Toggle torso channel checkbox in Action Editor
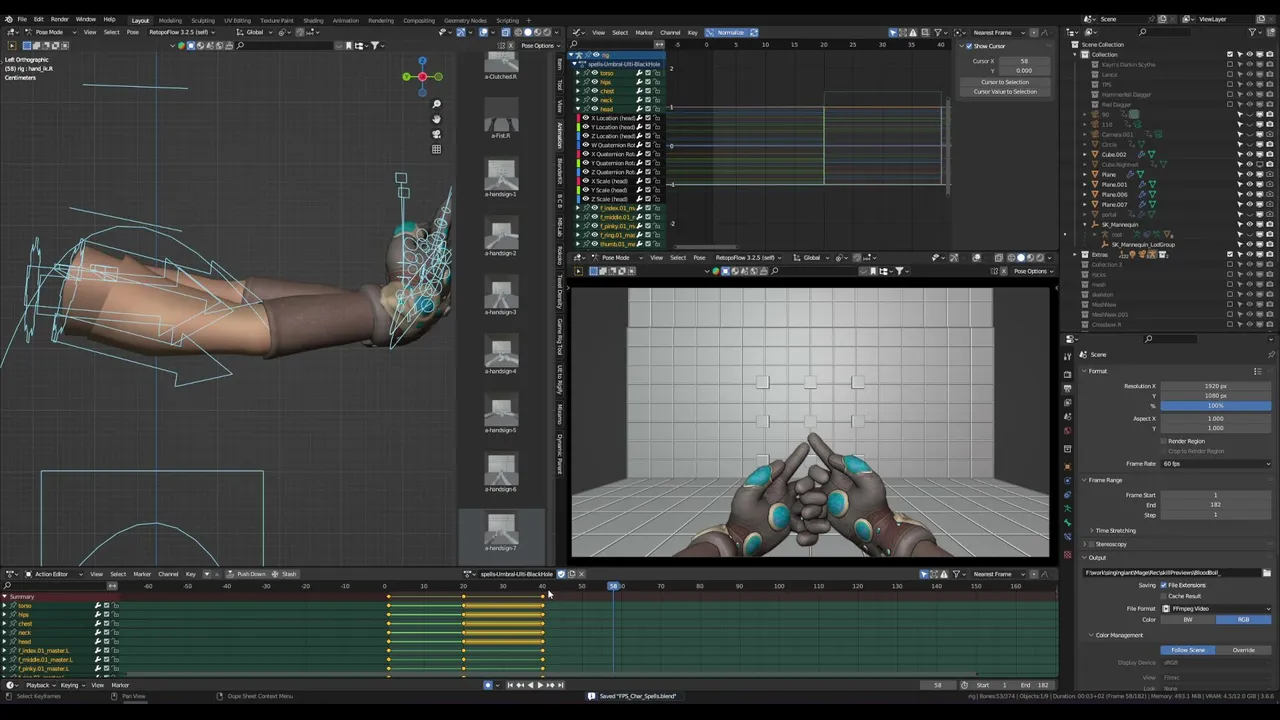 pyautogui.click(x=107, y=606)
